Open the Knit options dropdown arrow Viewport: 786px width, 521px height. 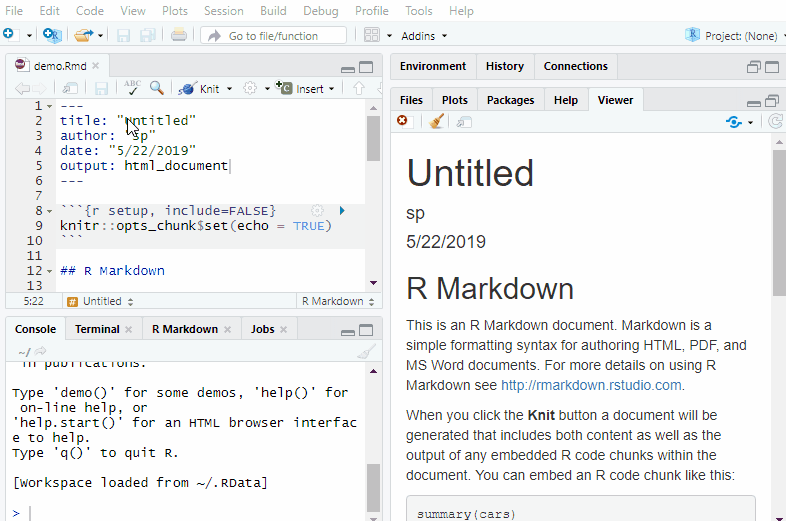point(230,89)
